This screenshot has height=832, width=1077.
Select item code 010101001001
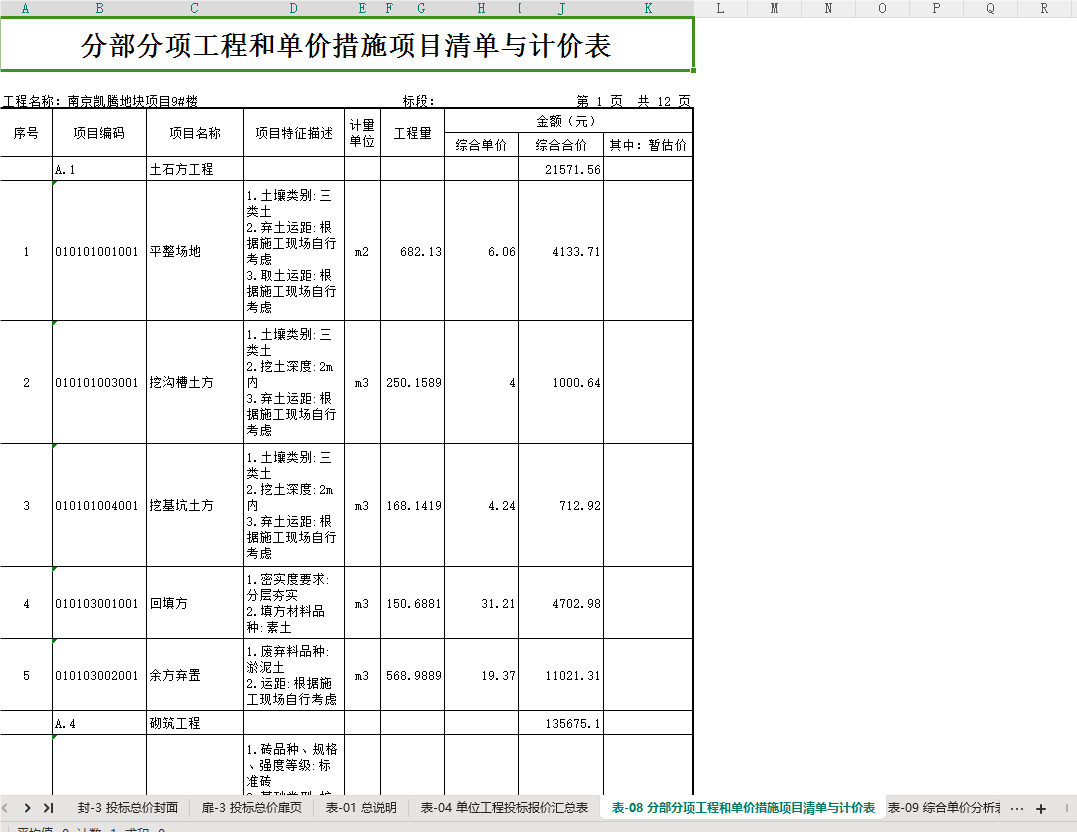click(x=100, y=251)
